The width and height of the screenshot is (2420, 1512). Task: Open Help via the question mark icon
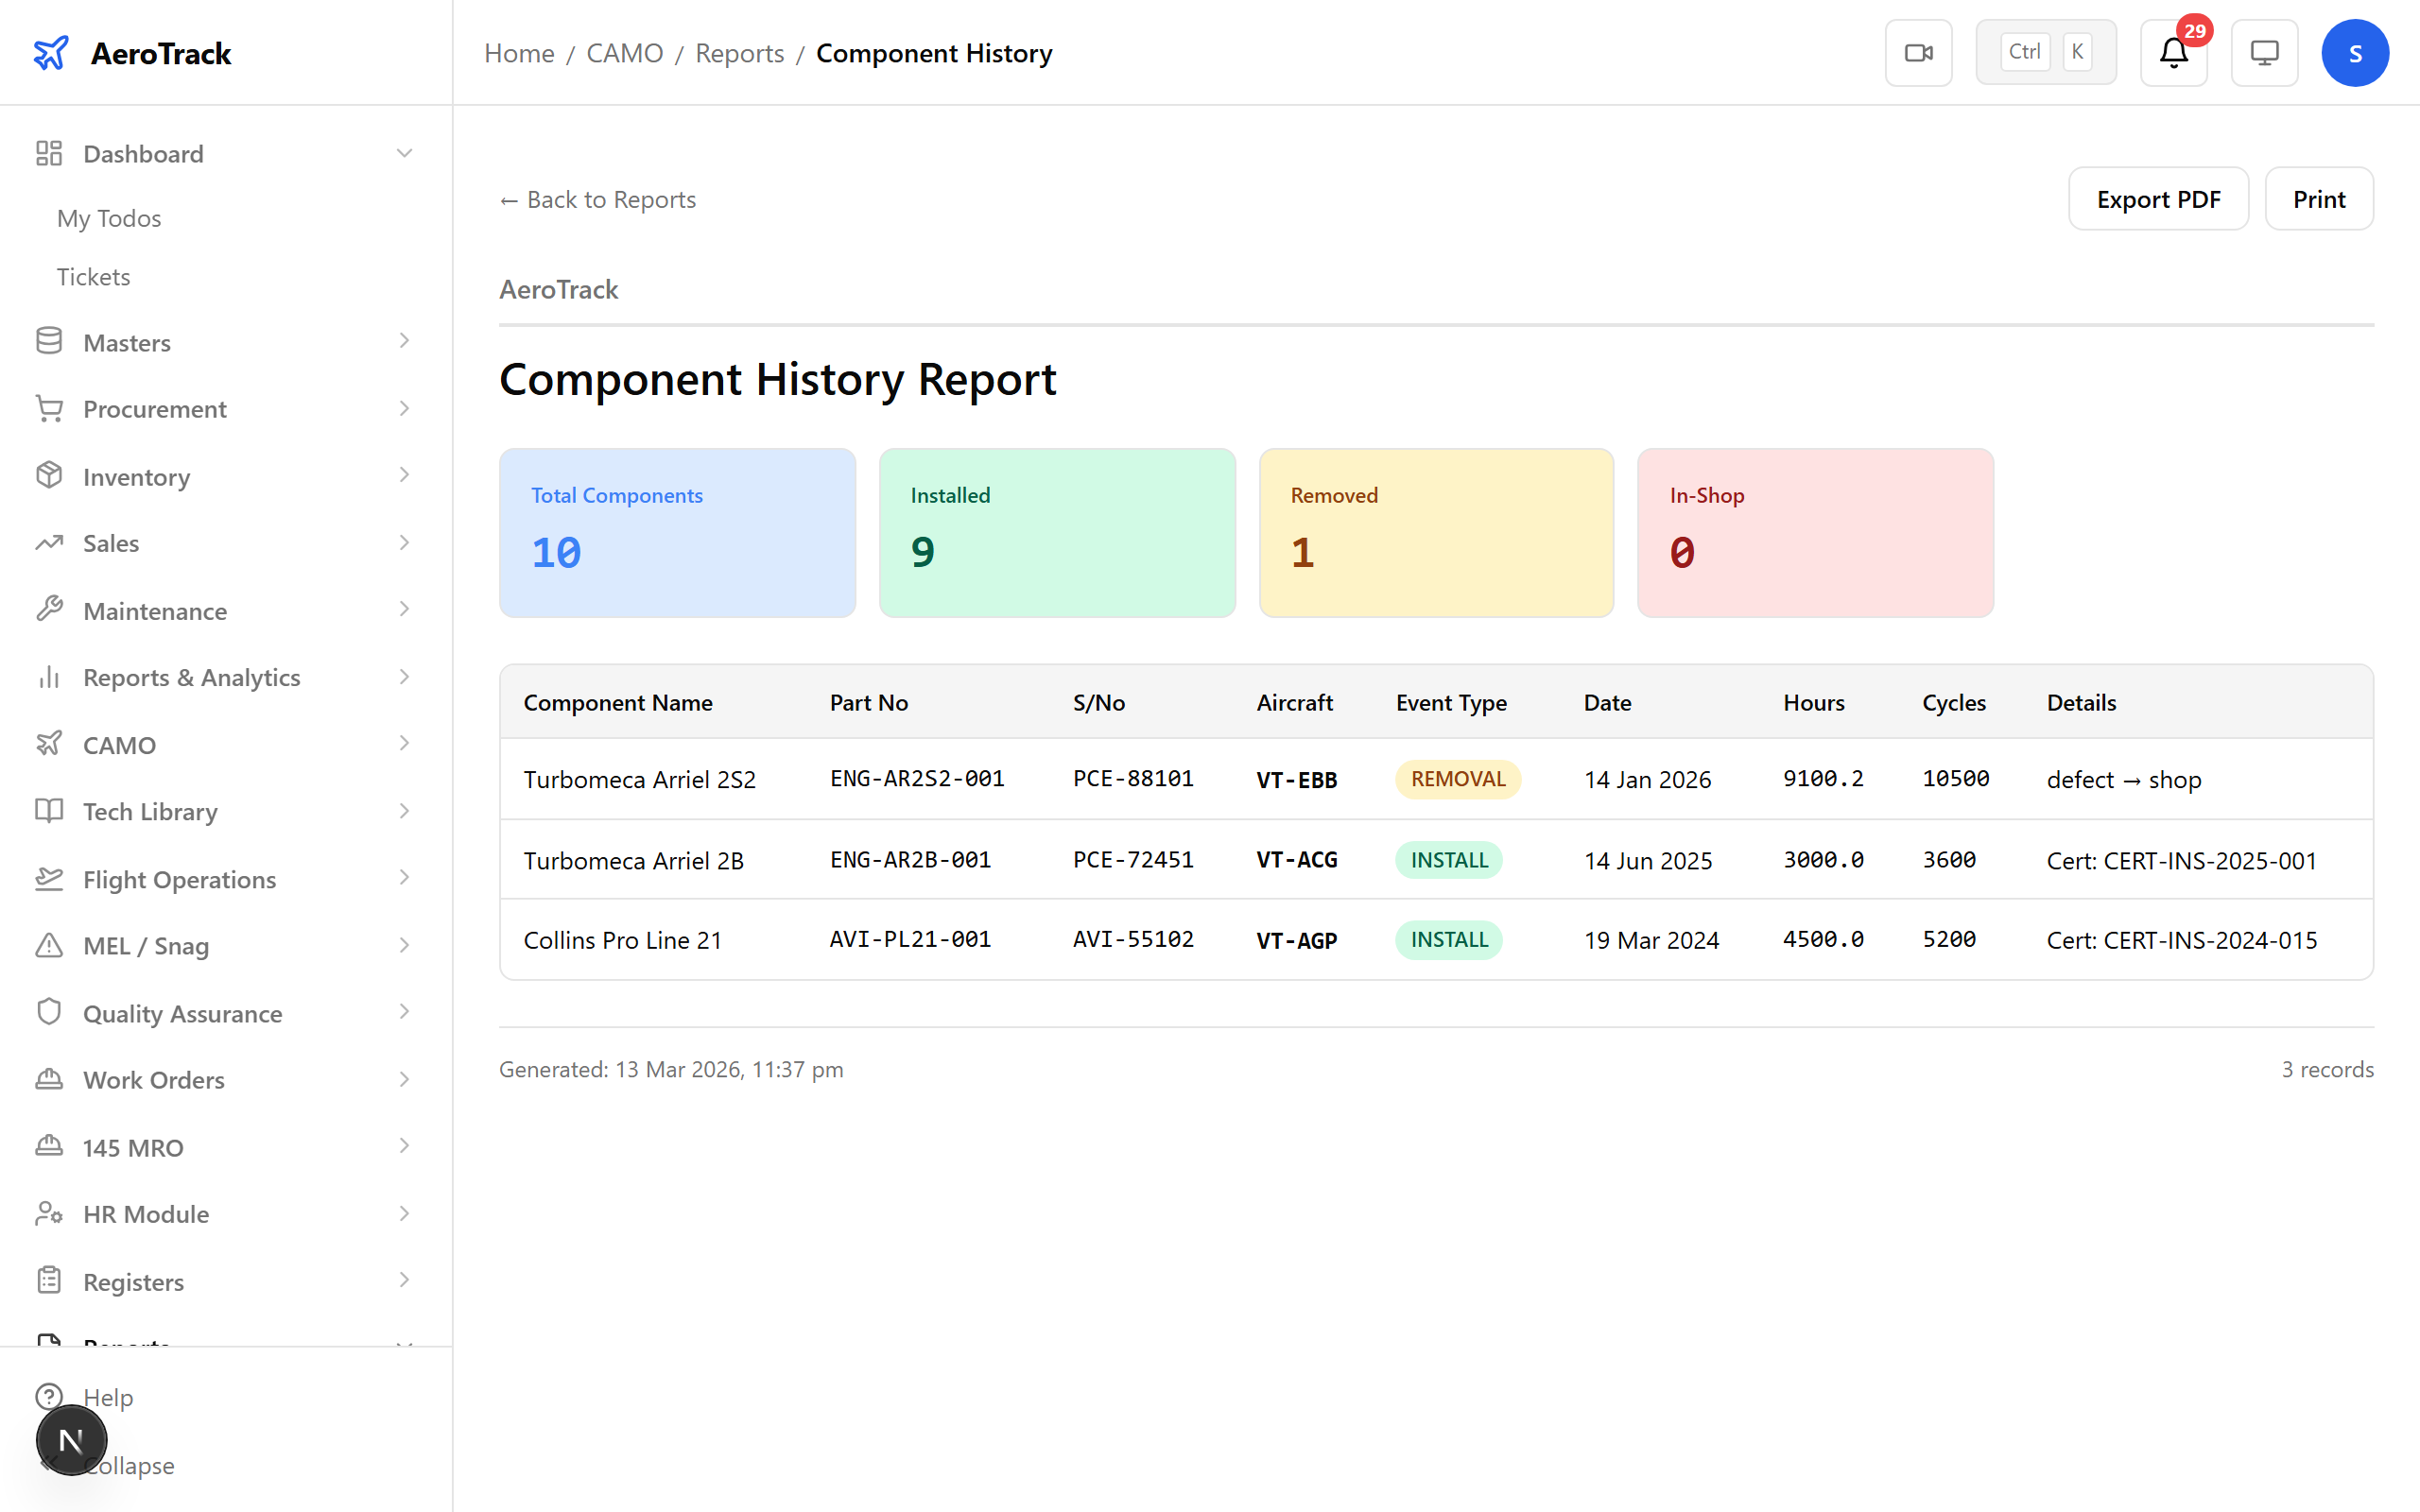[x=51, y=1397]
